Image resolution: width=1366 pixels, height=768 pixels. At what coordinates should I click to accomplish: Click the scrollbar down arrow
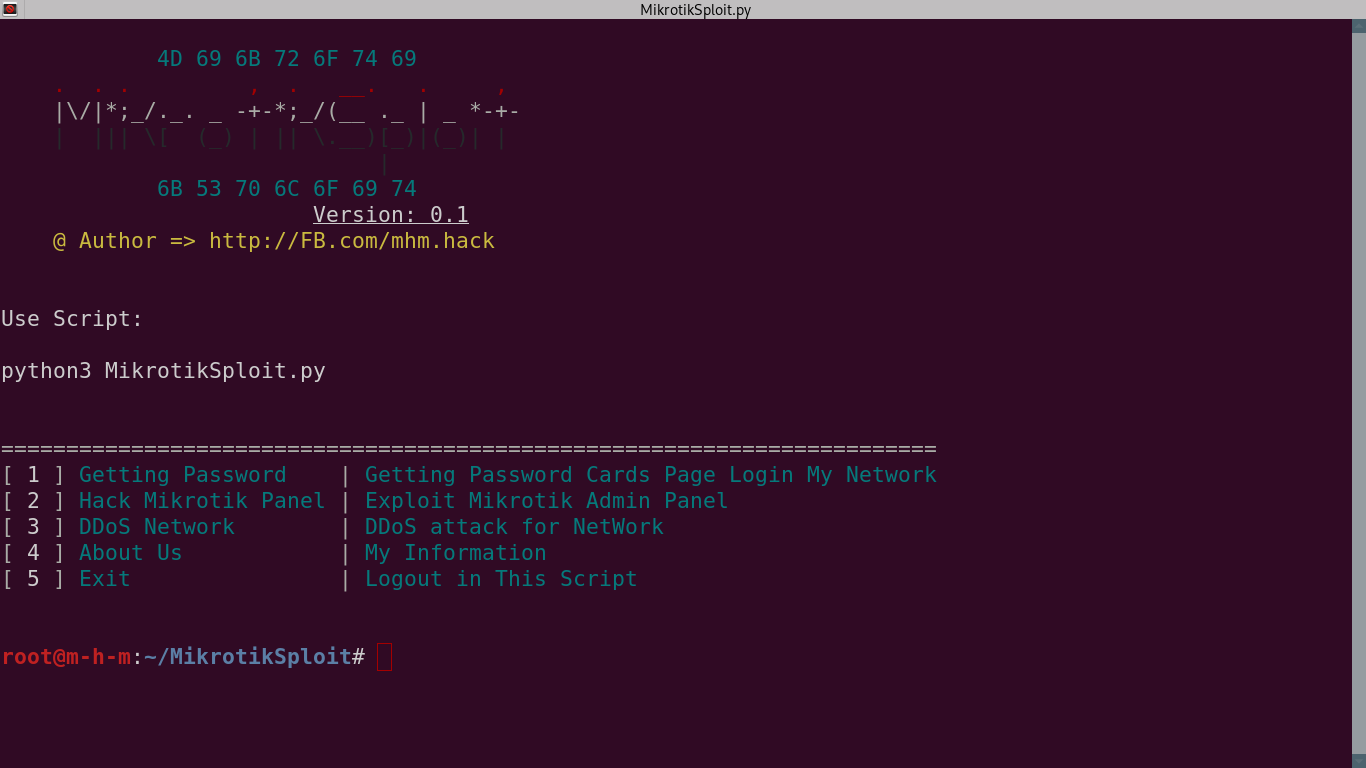click(x=1359, y=761)
